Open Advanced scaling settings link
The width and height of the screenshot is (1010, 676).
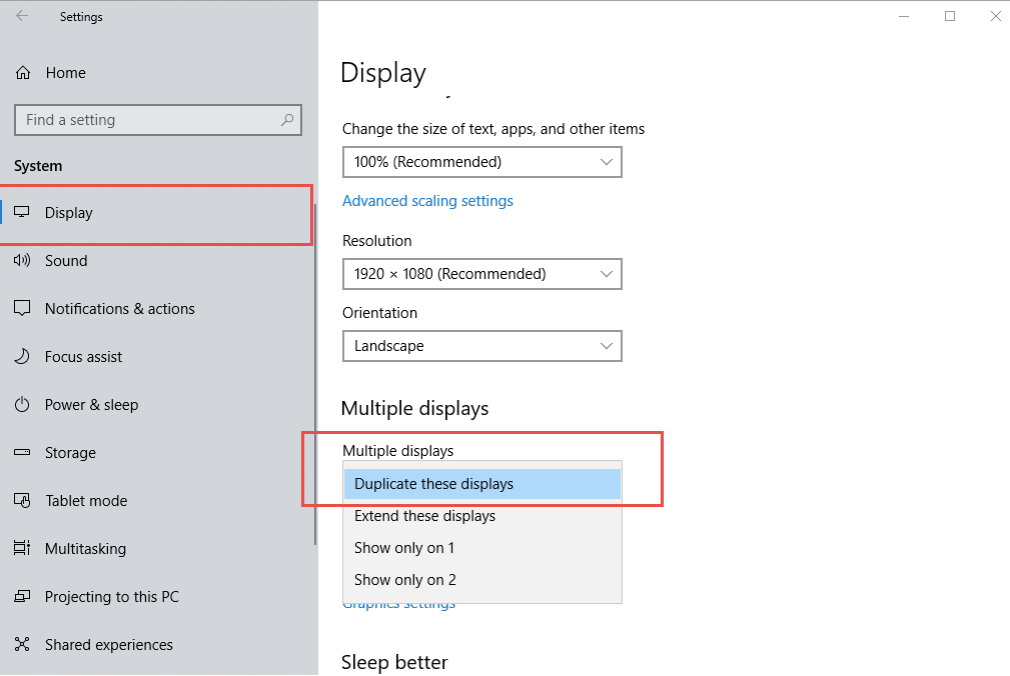(x=428, y=201)
